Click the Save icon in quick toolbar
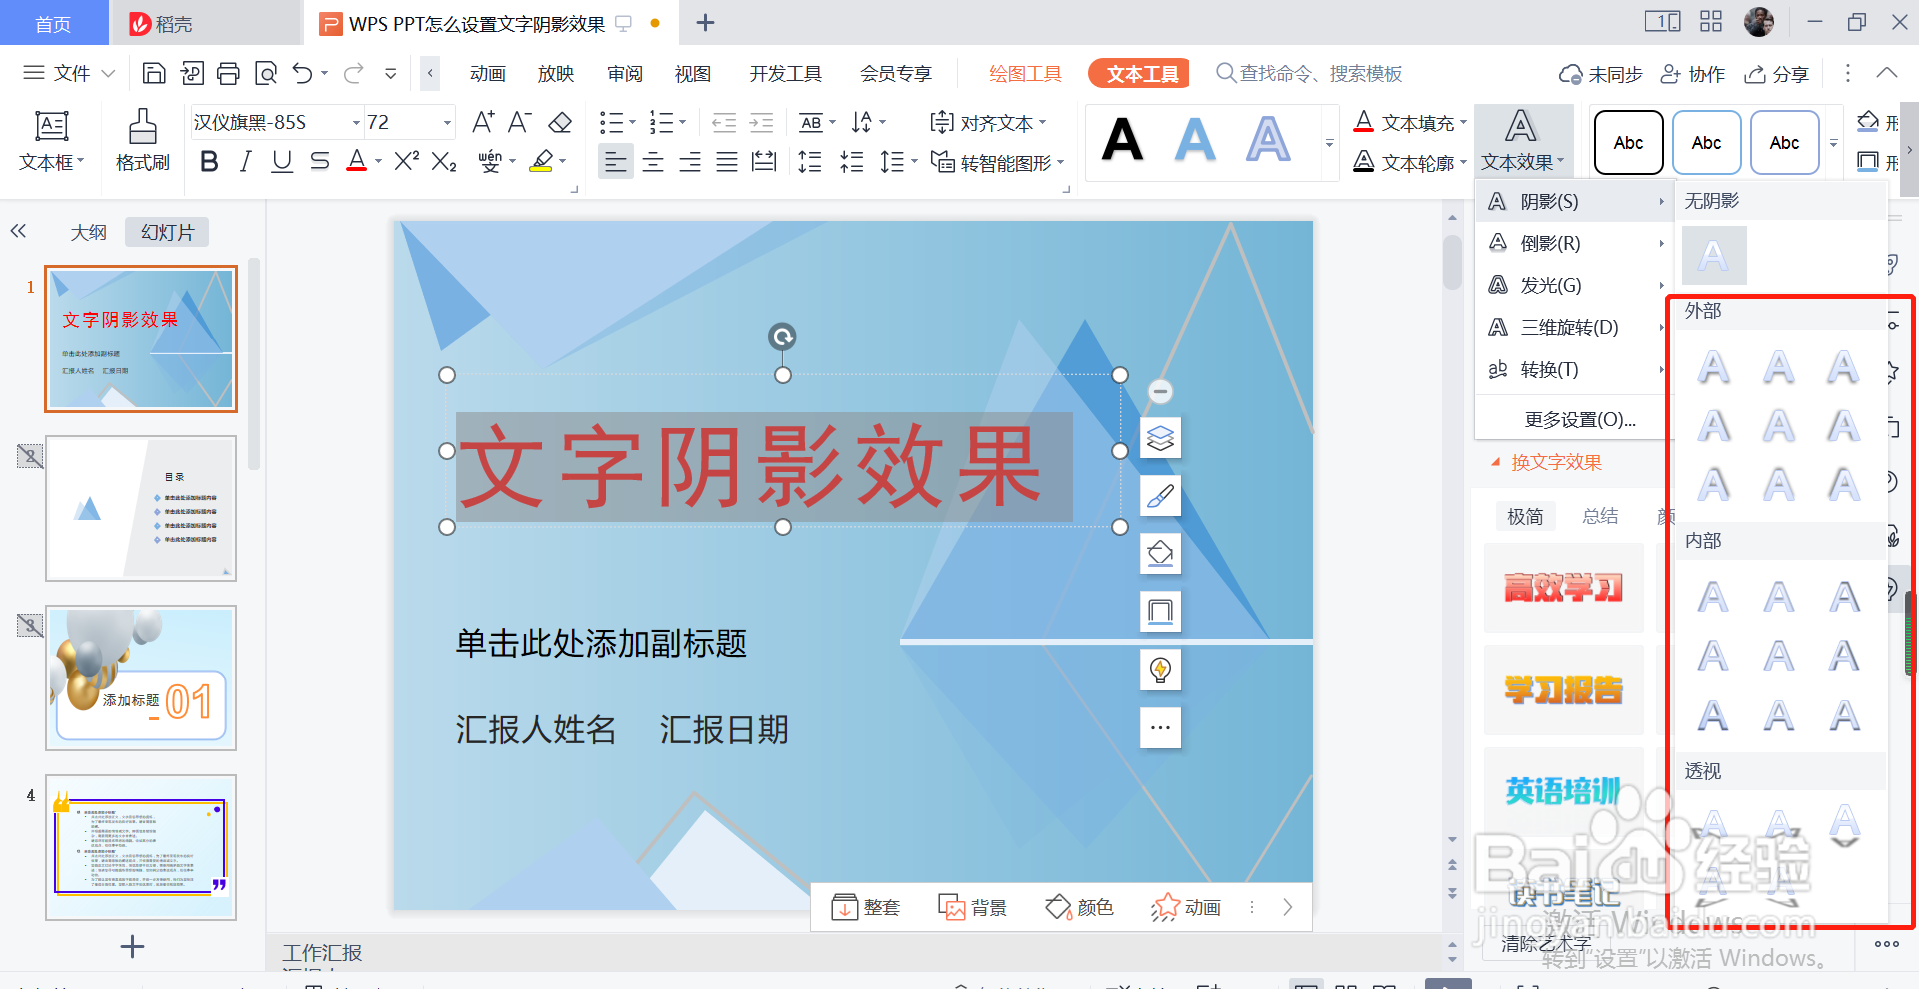The image size is (1919, 989). 154,73
